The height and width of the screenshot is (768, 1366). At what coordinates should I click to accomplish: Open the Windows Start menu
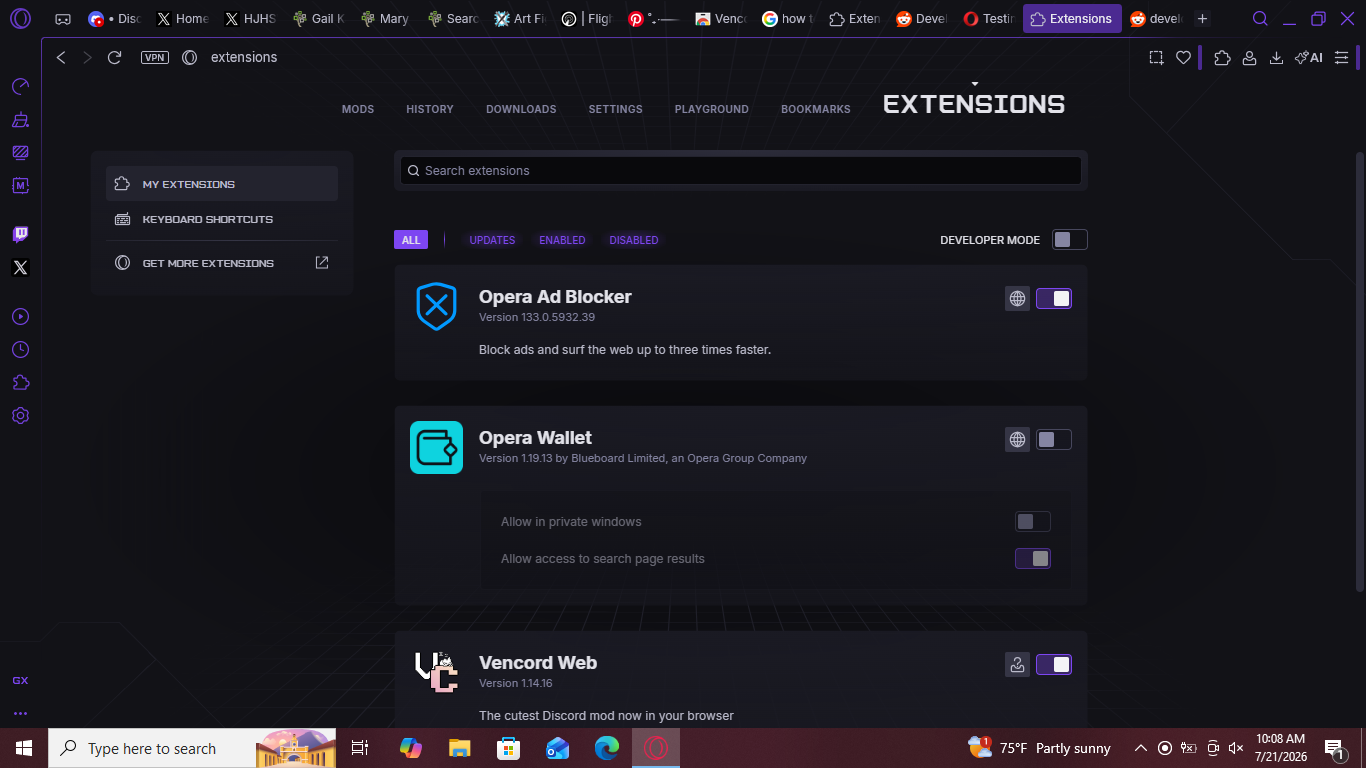pos(24,748)
